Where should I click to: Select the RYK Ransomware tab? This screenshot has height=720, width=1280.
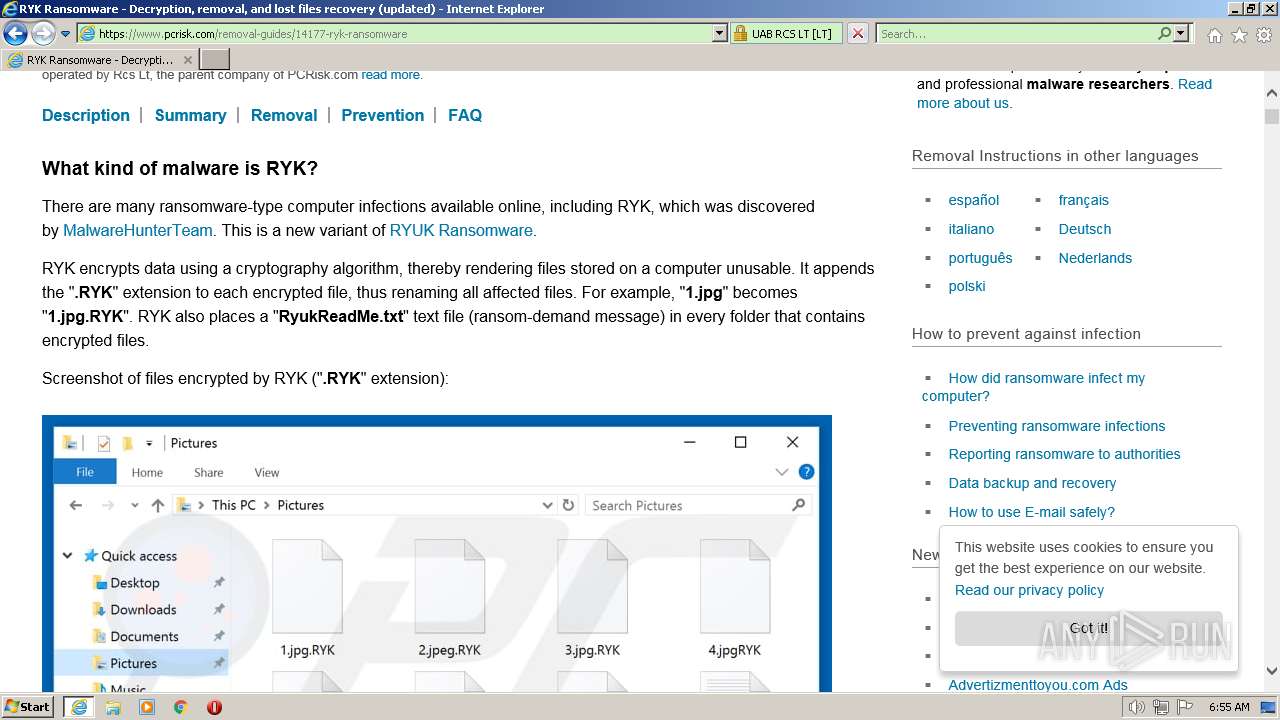pos(99,59)
